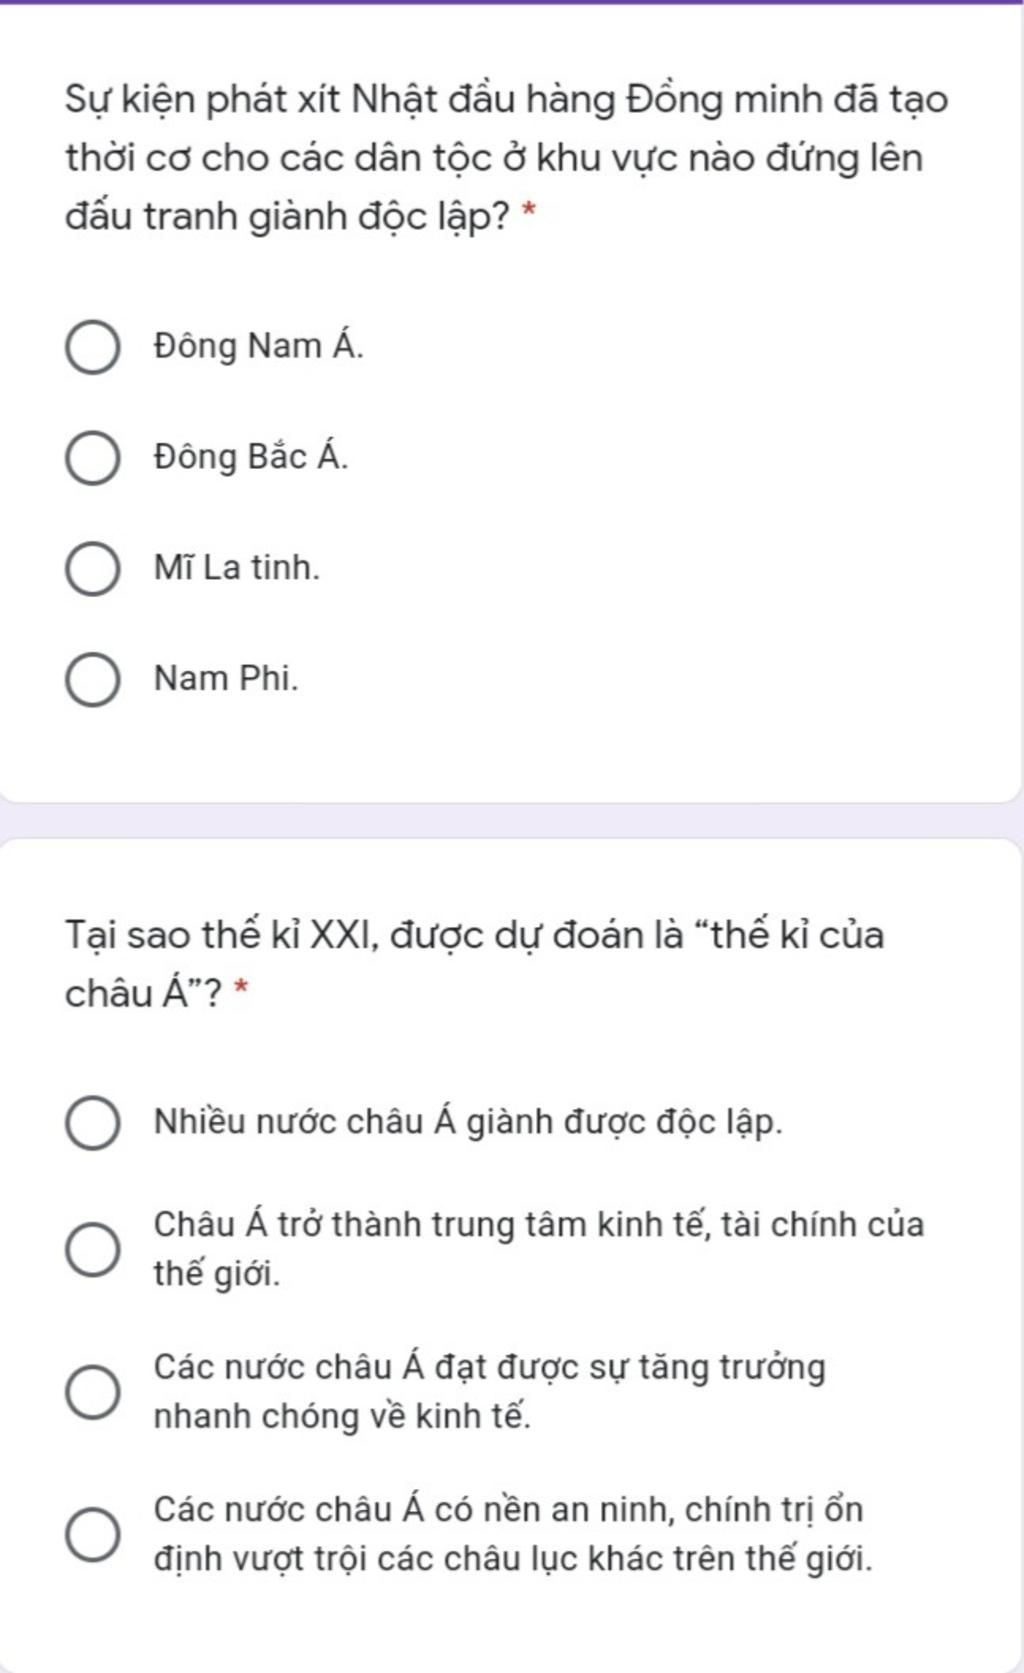Click the 'Đông Nam Á.' answer label text
Viewport: 1024px width, 1673px height.
259,346
